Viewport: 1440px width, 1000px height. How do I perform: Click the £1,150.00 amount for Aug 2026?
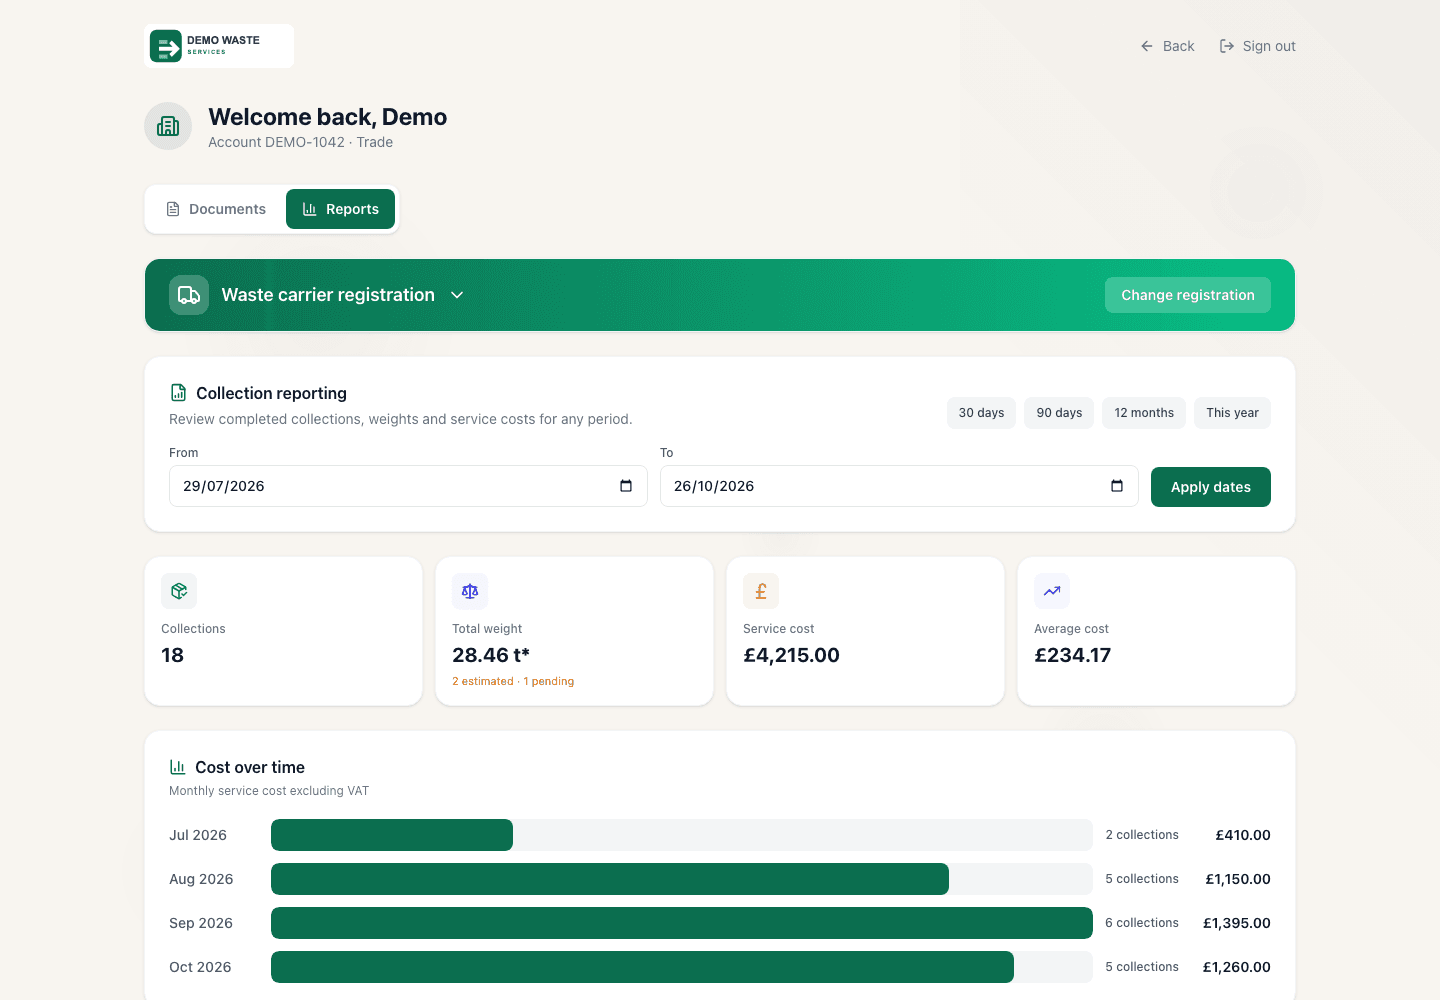point(1238,879)
